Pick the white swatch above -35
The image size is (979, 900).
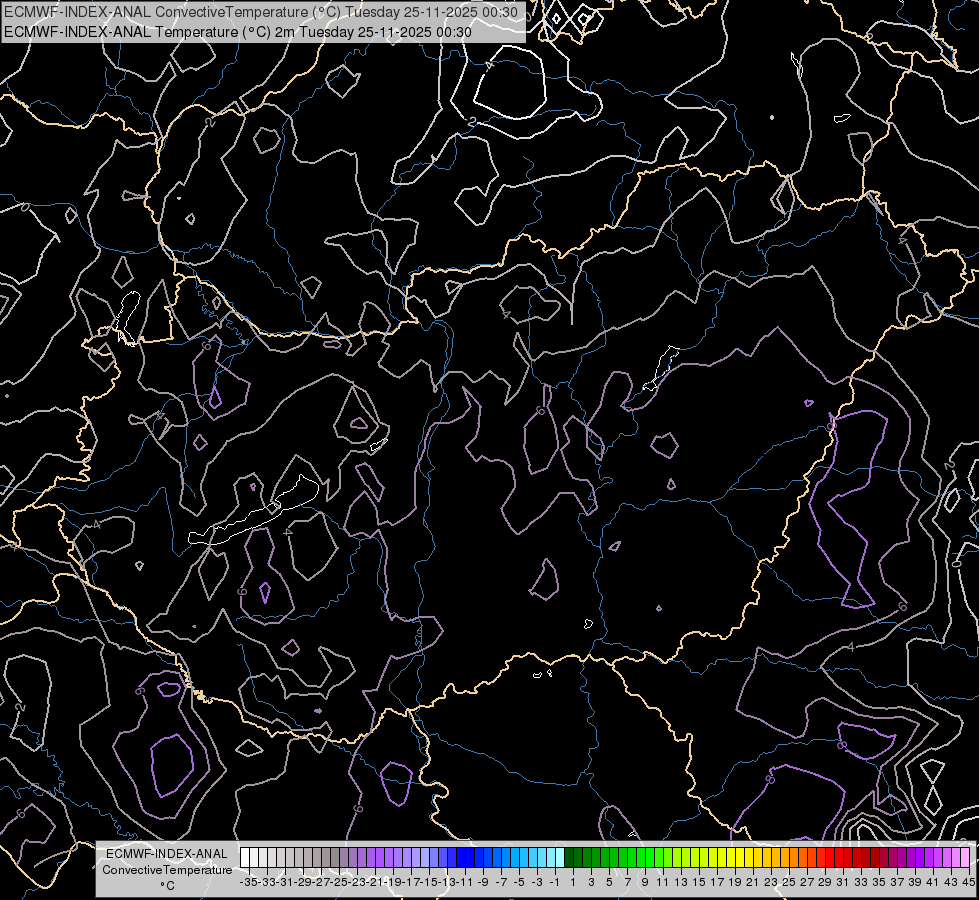(245, 857)
